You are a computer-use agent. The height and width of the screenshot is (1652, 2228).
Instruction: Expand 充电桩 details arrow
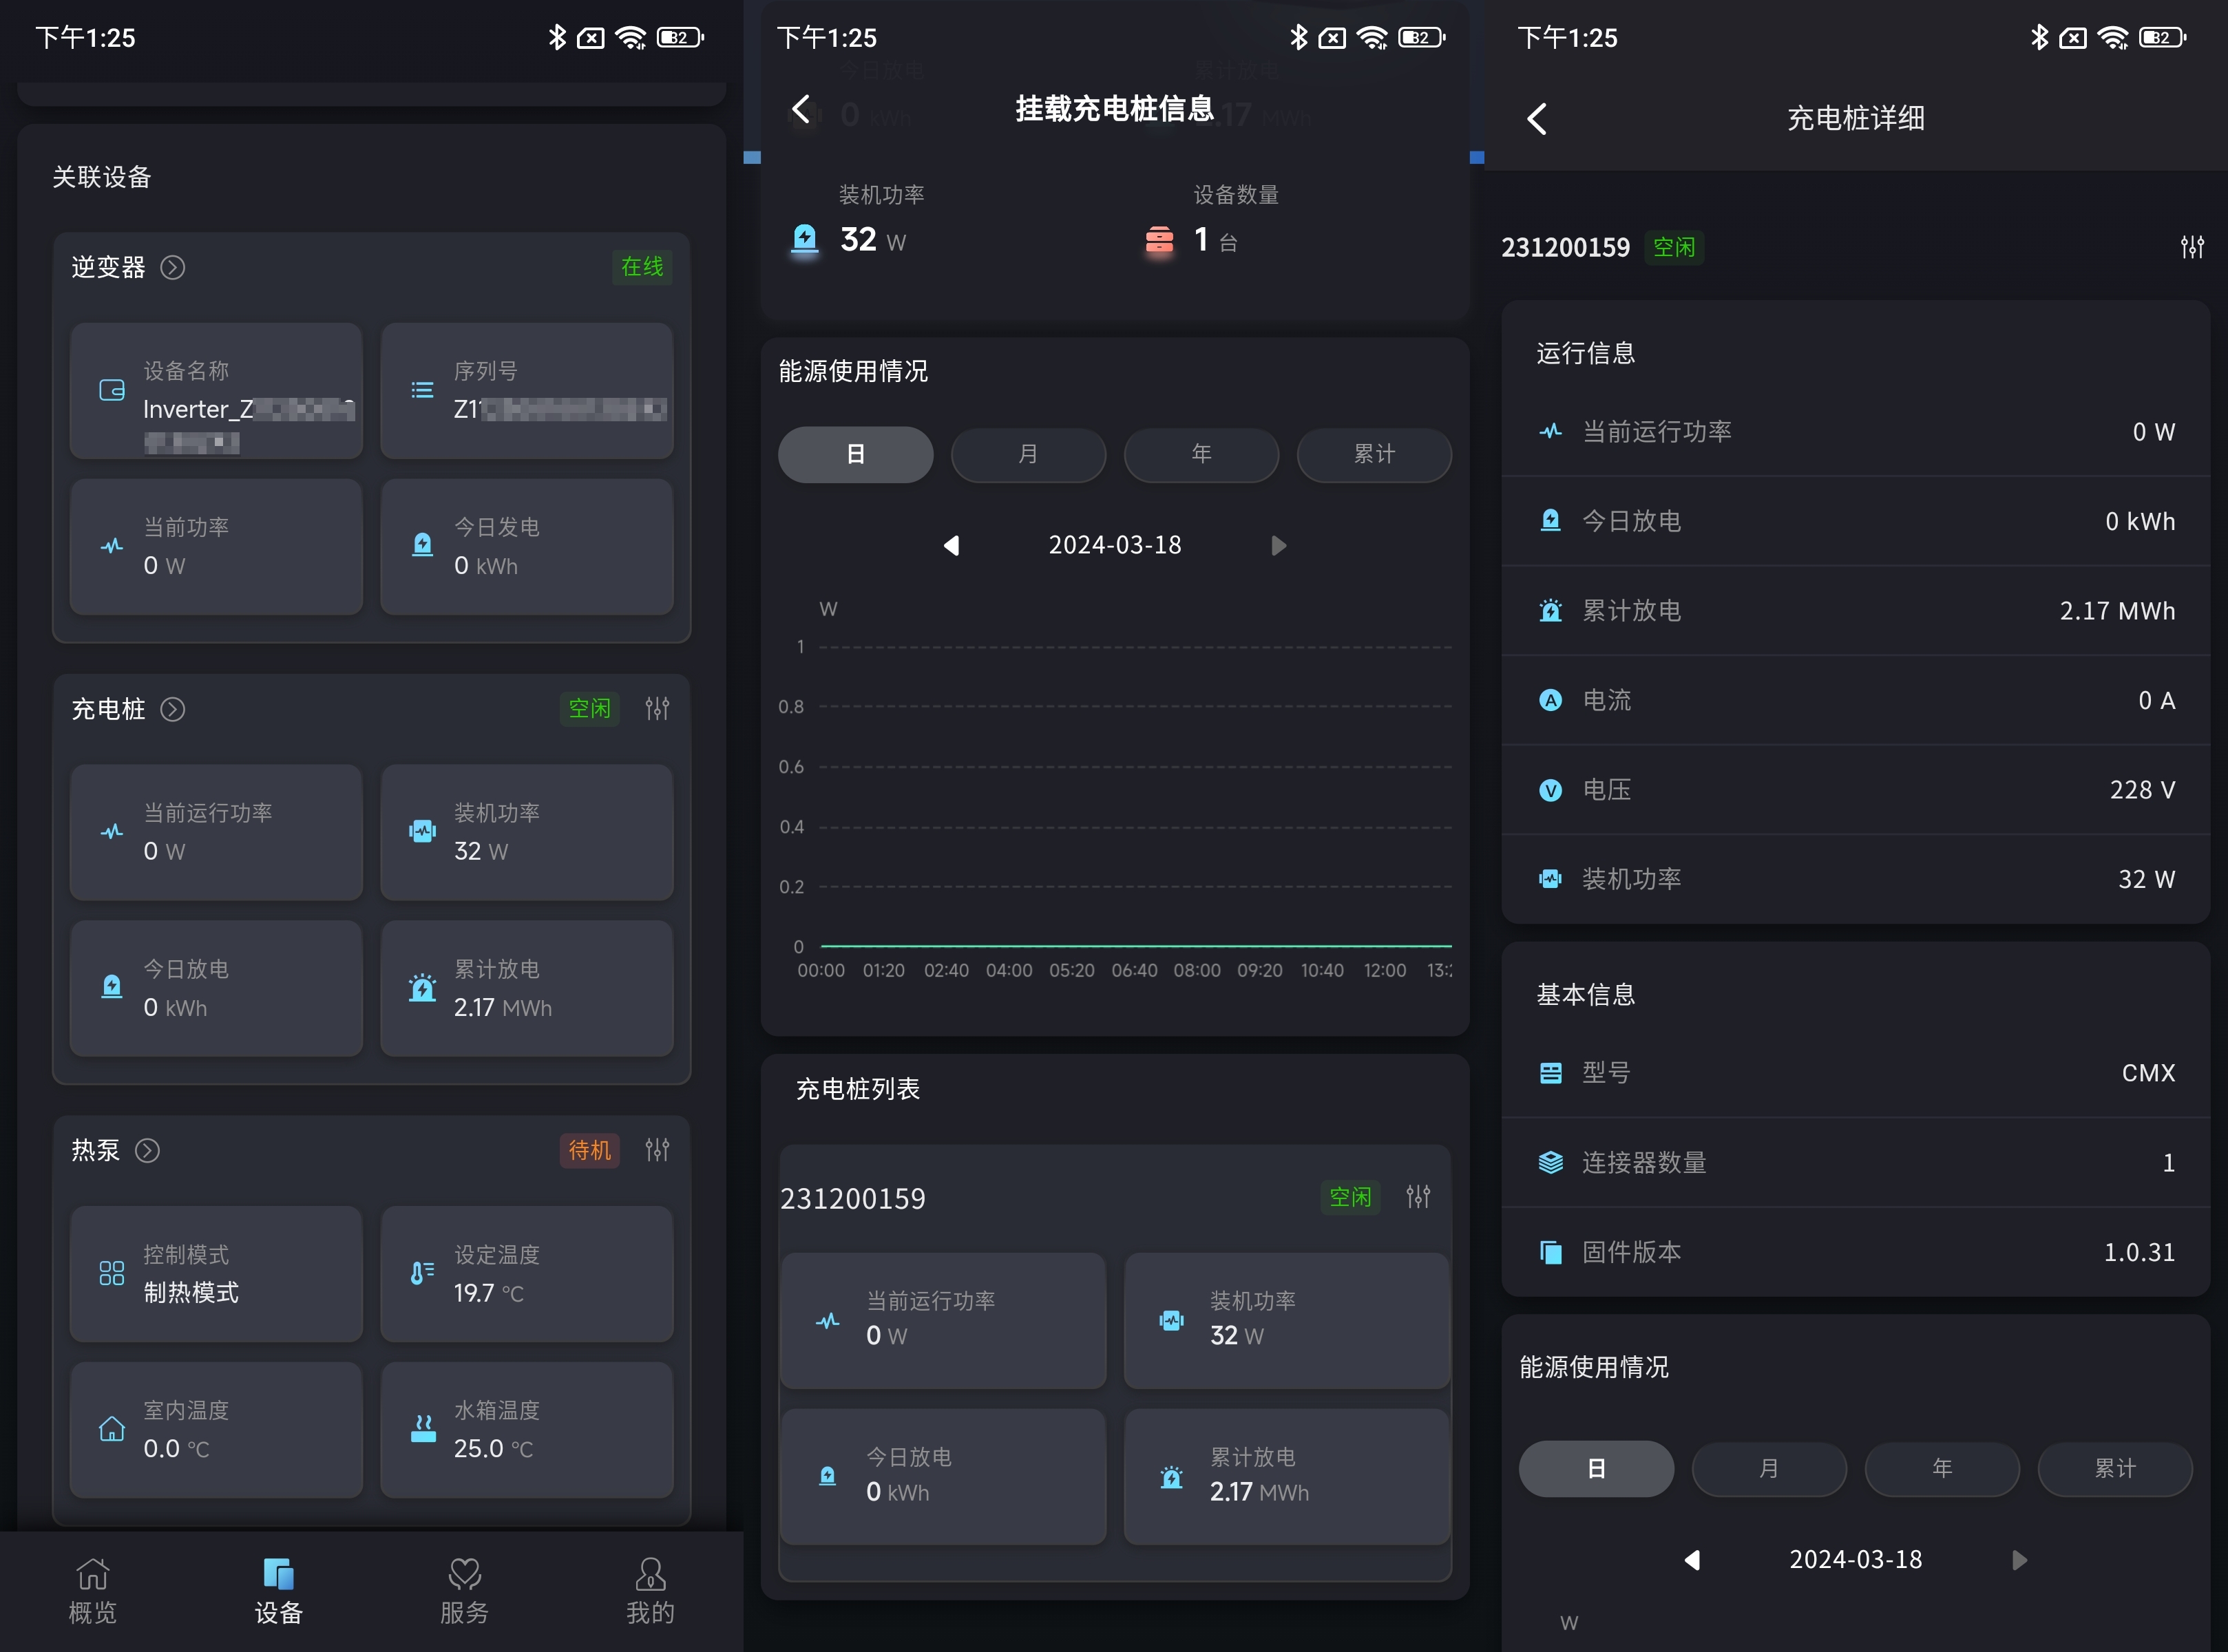pos(173,709)
